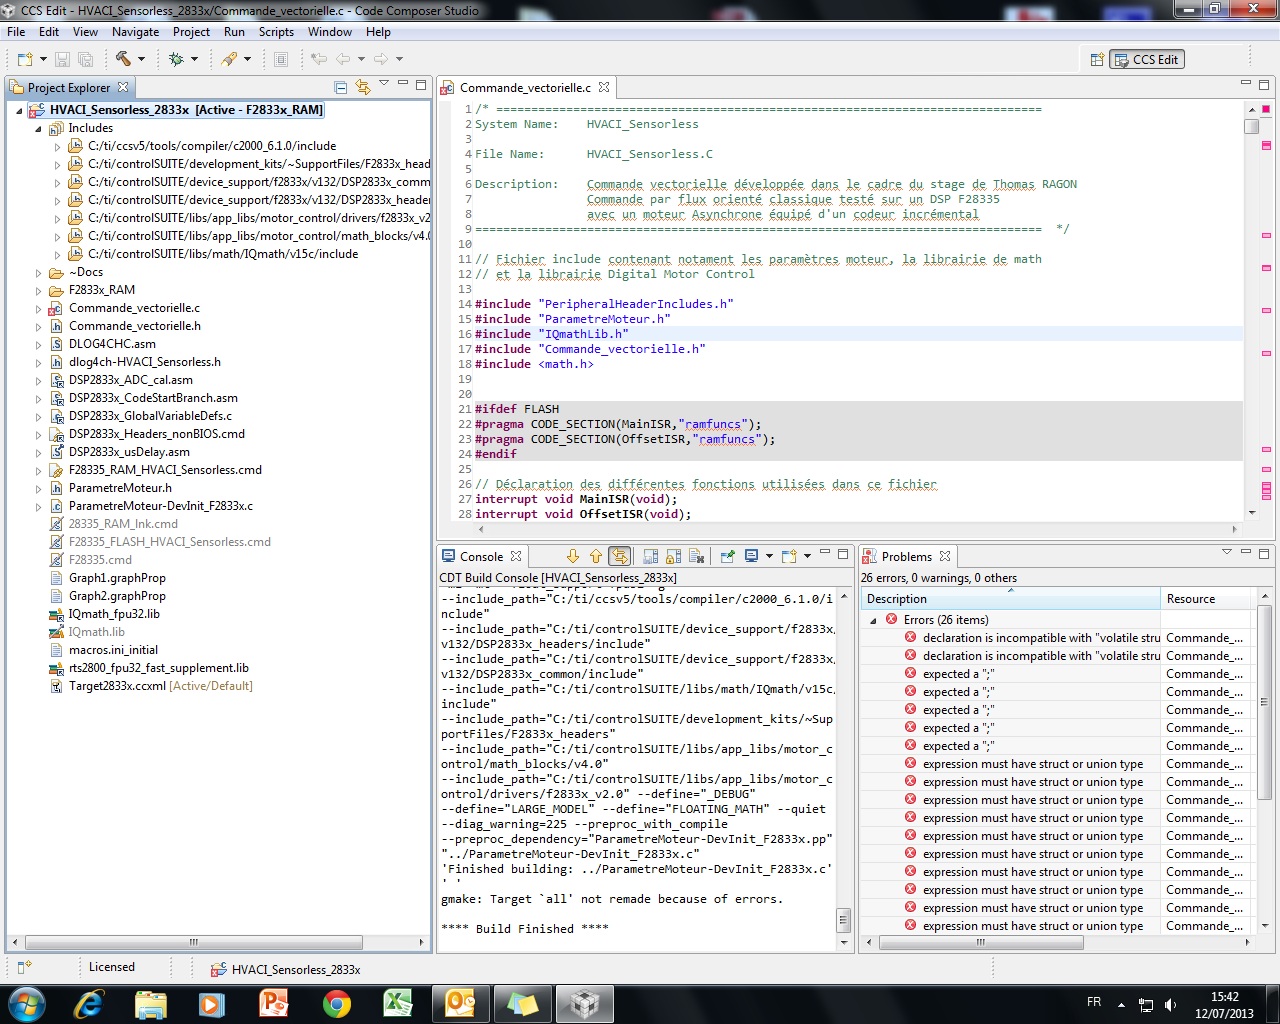
Task: Click the CCS Edit perspective button
Action: (x=1146, y=59)
